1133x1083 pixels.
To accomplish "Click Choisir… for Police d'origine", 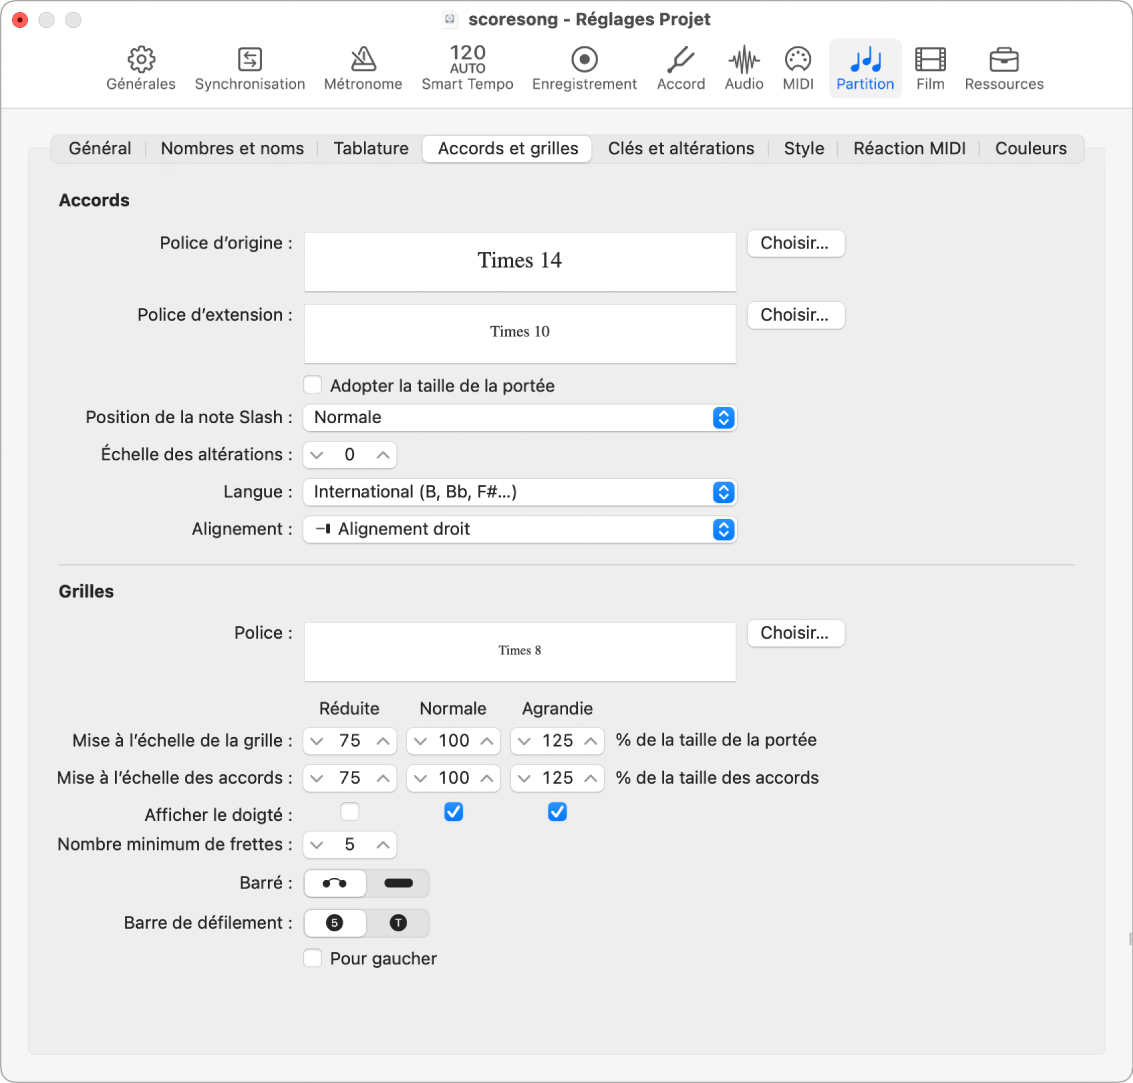I will click(x=795, y=243).
